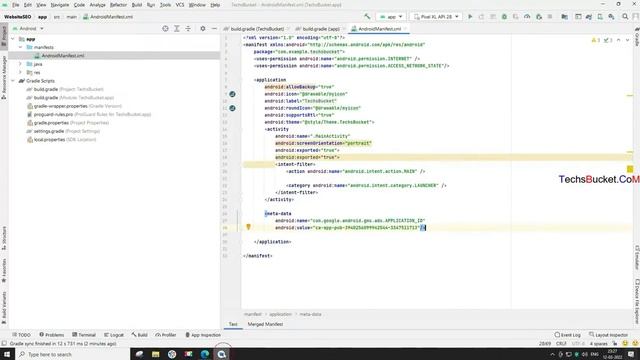Viewport: 640px width, 360px height.
Task: Open Project panel settings gear
Action: click(203, 29)
